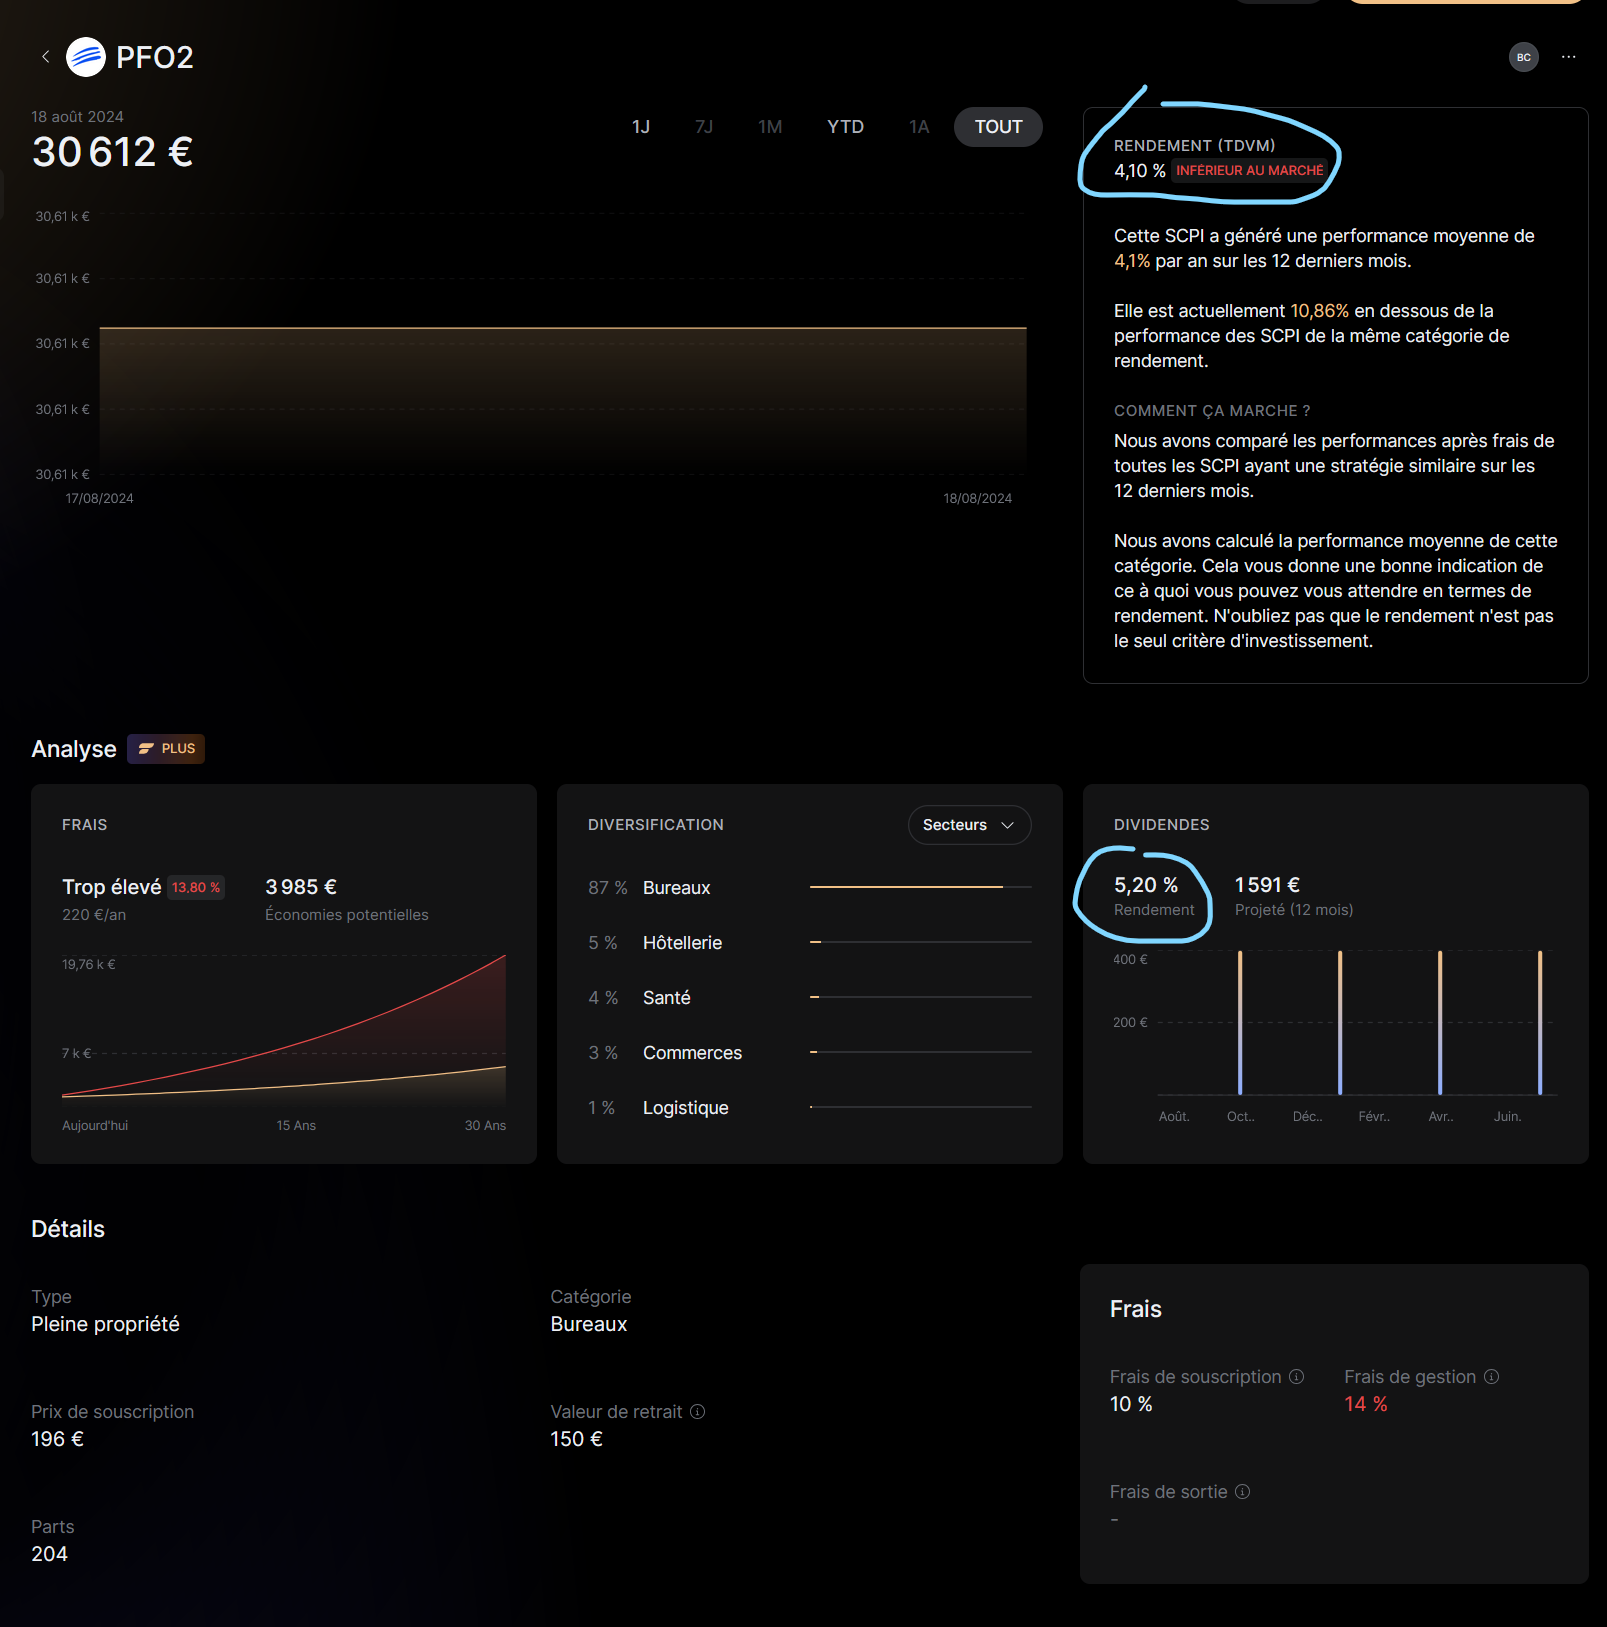Click the info icon next to Frais de sortie
Viewport: 1607px width, 1627px height.
[1242, 1491]
